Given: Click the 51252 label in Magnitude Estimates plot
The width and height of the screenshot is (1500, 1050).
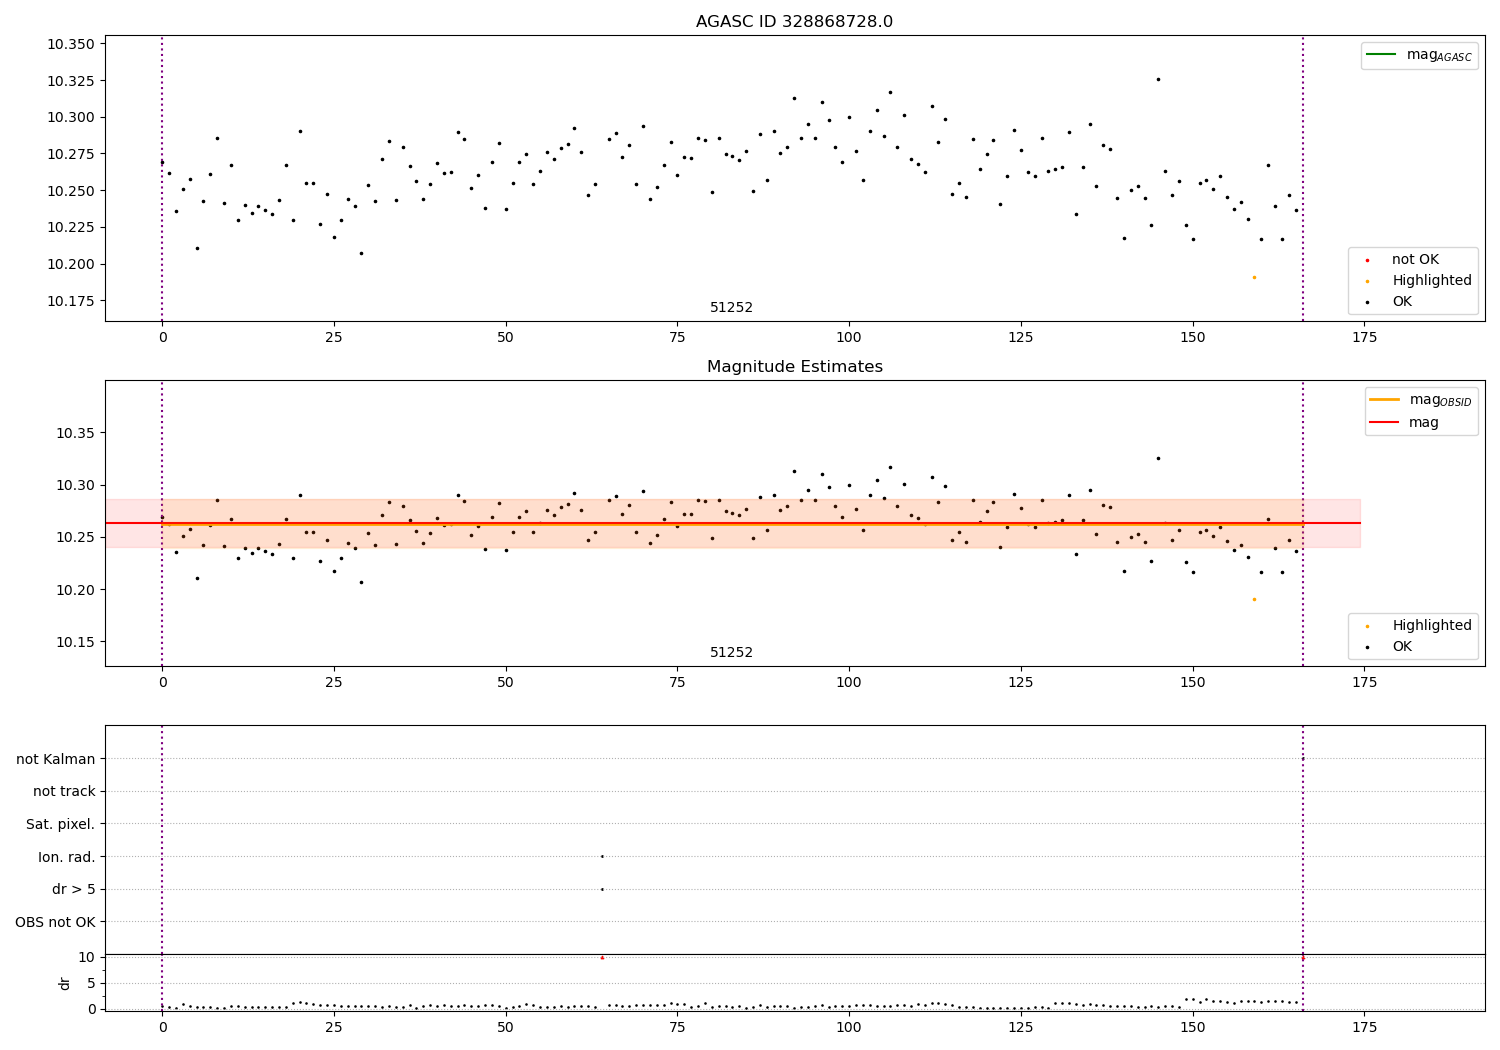Looking at the screenshot, I should coord(731,653).
